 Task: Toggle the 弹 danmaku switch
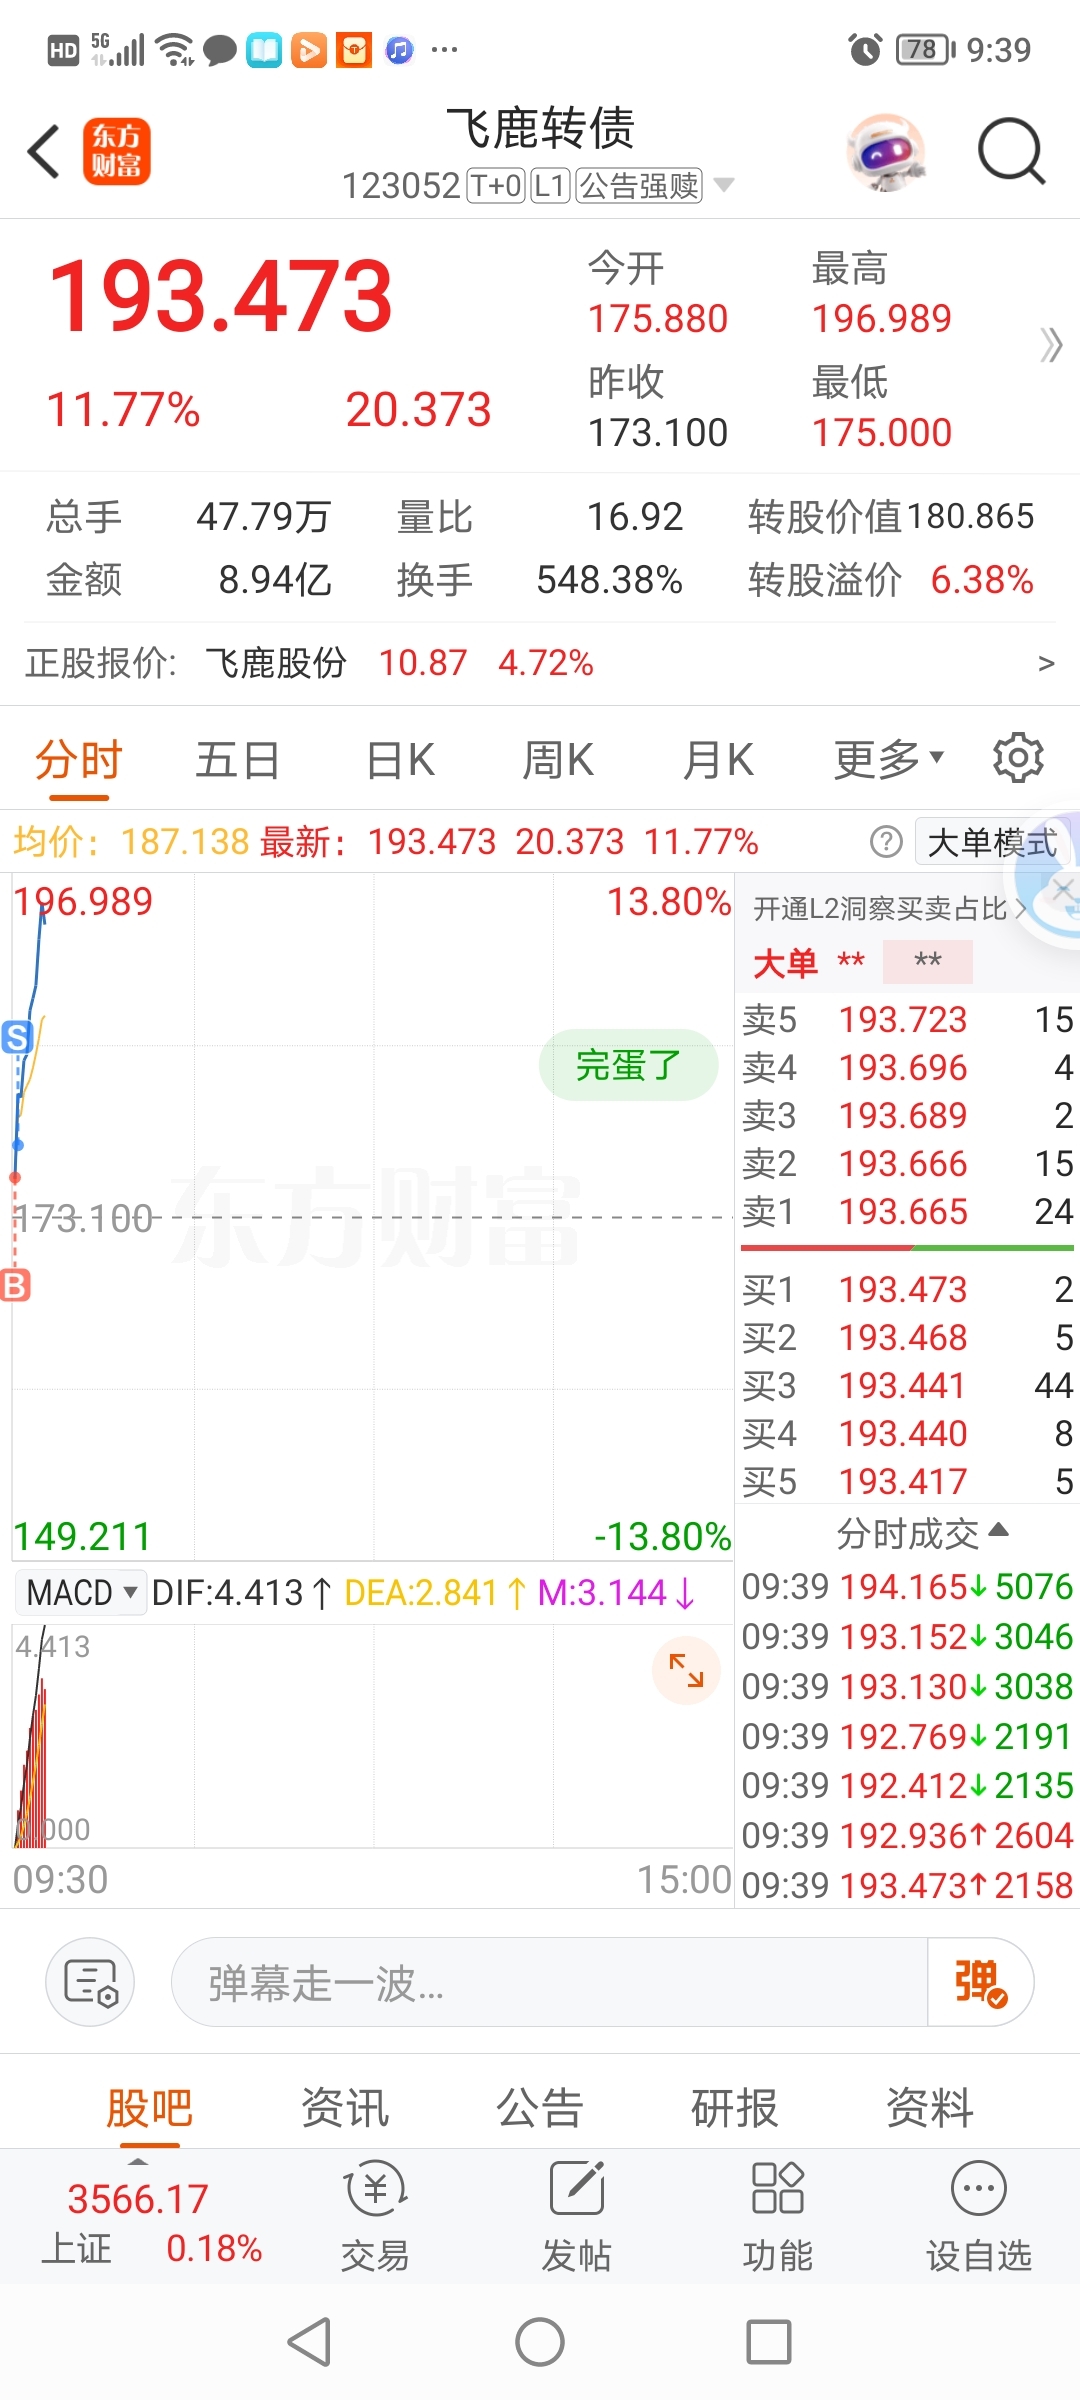coord(980,1982)
